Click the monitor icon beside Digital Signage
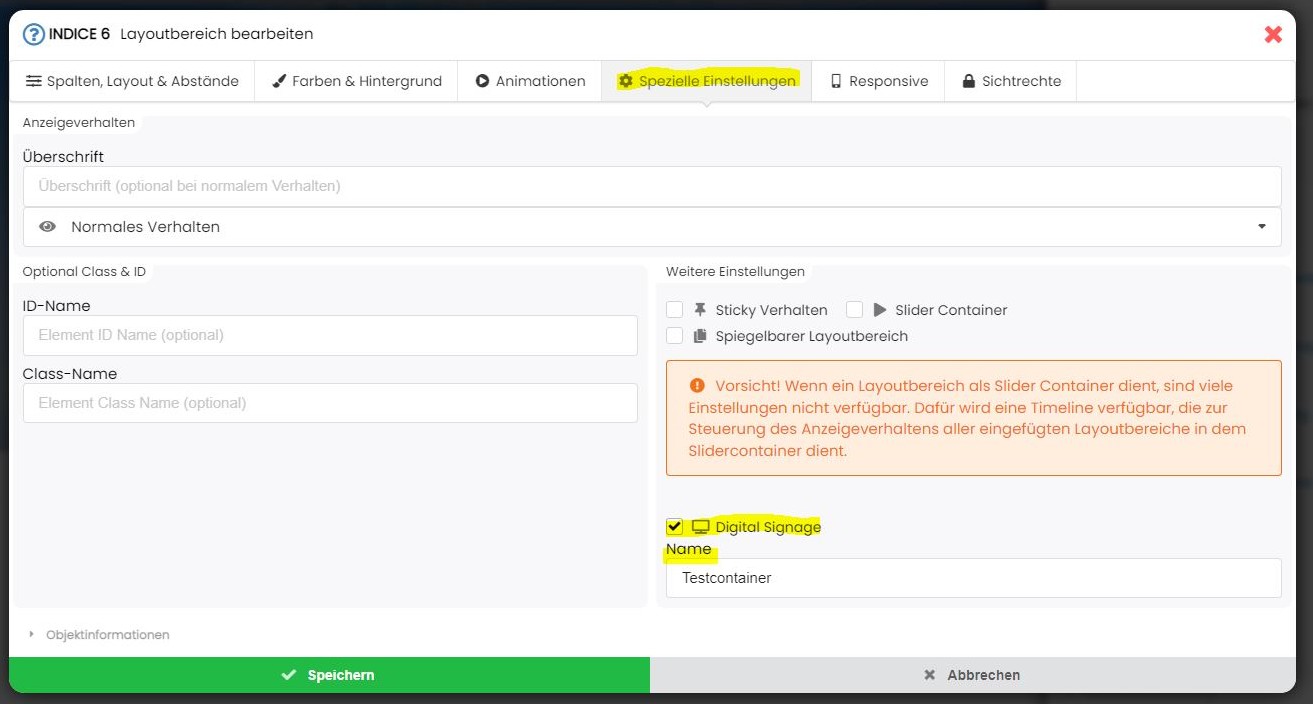This screenshot has width=1313, height=704. (700, 527)
